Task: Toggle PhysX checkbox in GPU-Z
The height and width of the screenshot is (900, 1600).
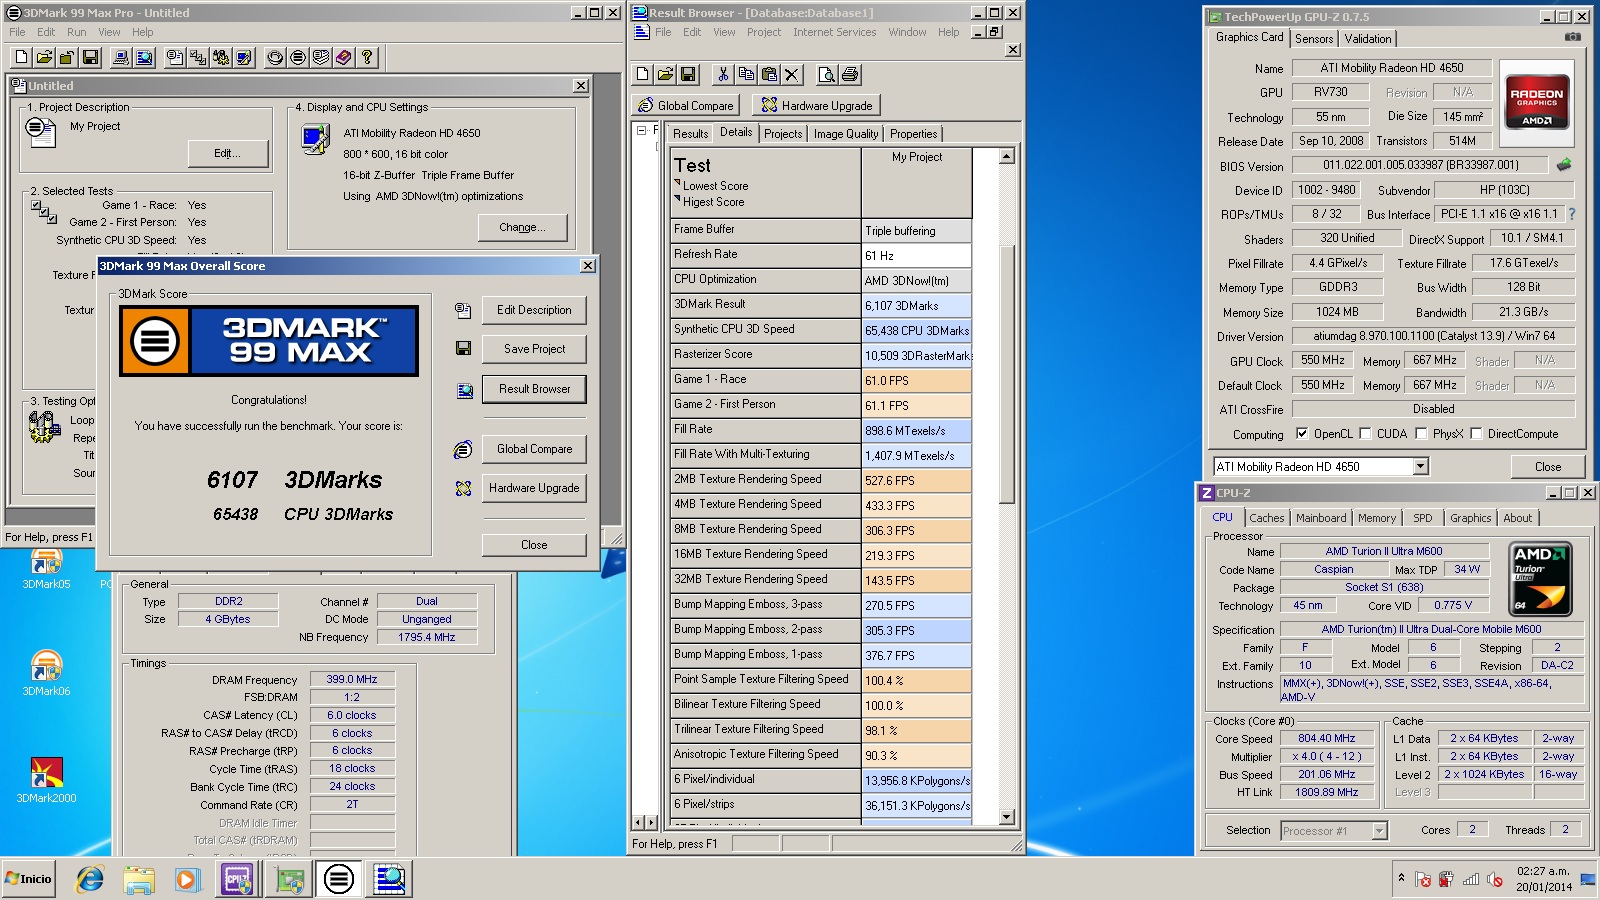Action: point(1421,434)
